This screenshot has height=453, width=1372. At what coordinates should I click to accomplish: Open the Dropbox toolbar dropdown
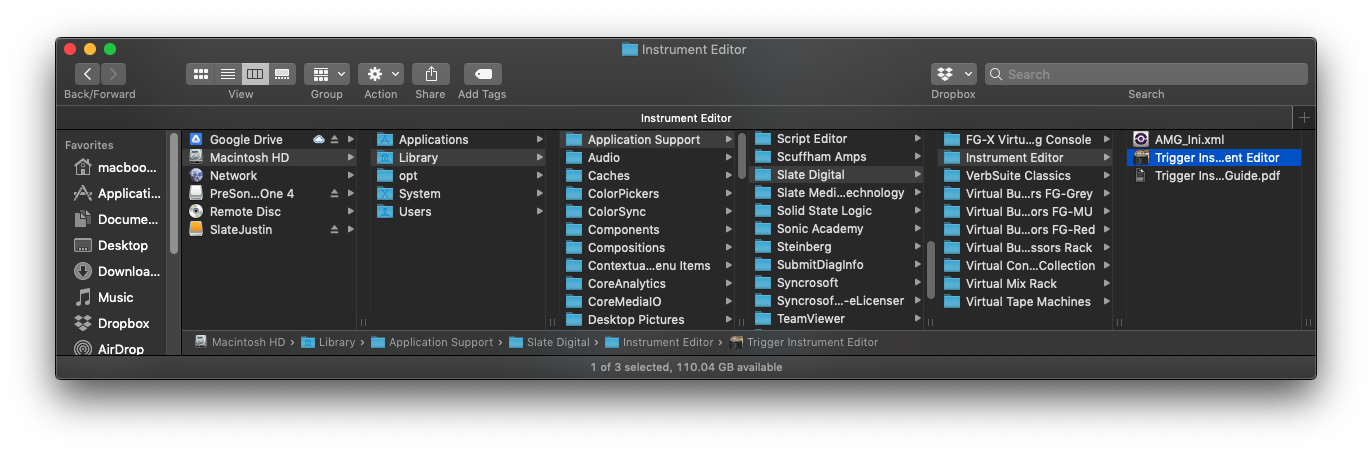point(953,74)
